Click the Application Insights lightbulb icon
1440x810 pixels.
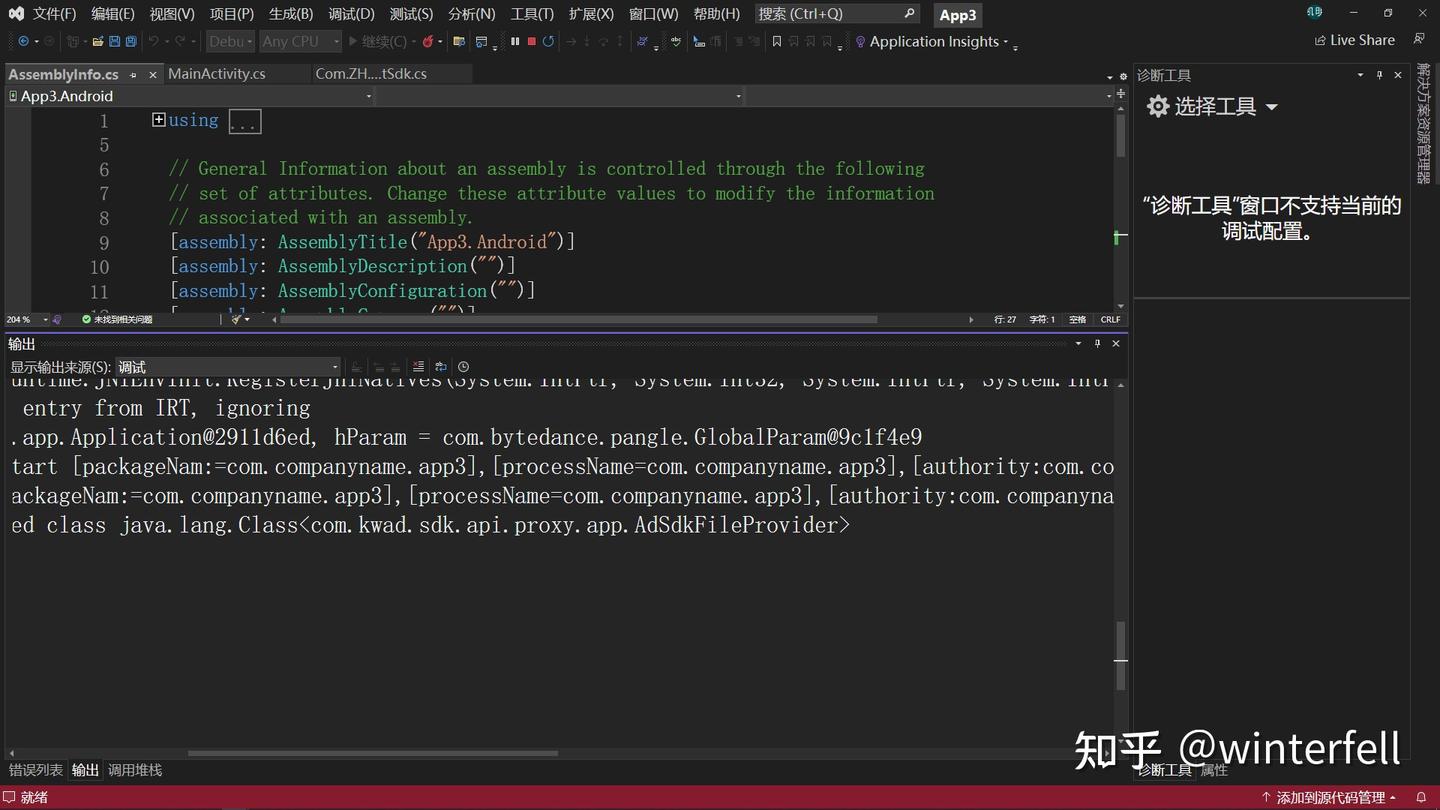(x=860, y=42)
